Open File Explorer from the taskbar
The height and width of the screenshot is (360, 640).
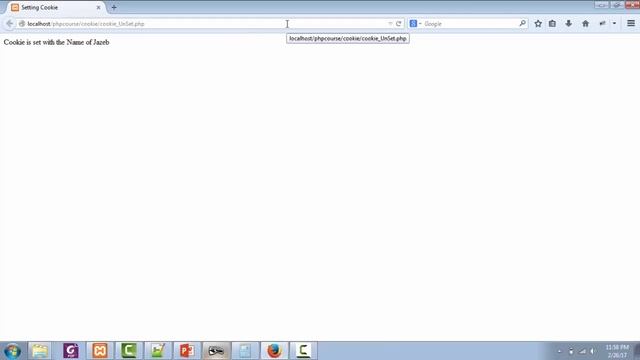click(40, 351)
